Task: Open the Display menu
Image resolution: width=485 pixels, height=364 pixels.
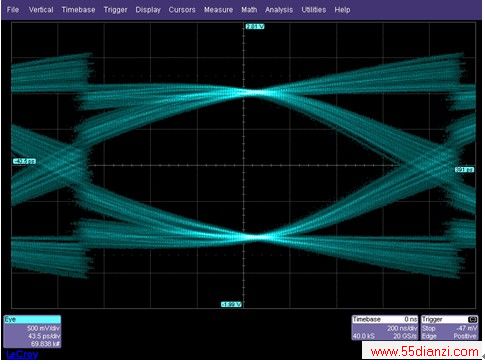Action: [148, 10]
